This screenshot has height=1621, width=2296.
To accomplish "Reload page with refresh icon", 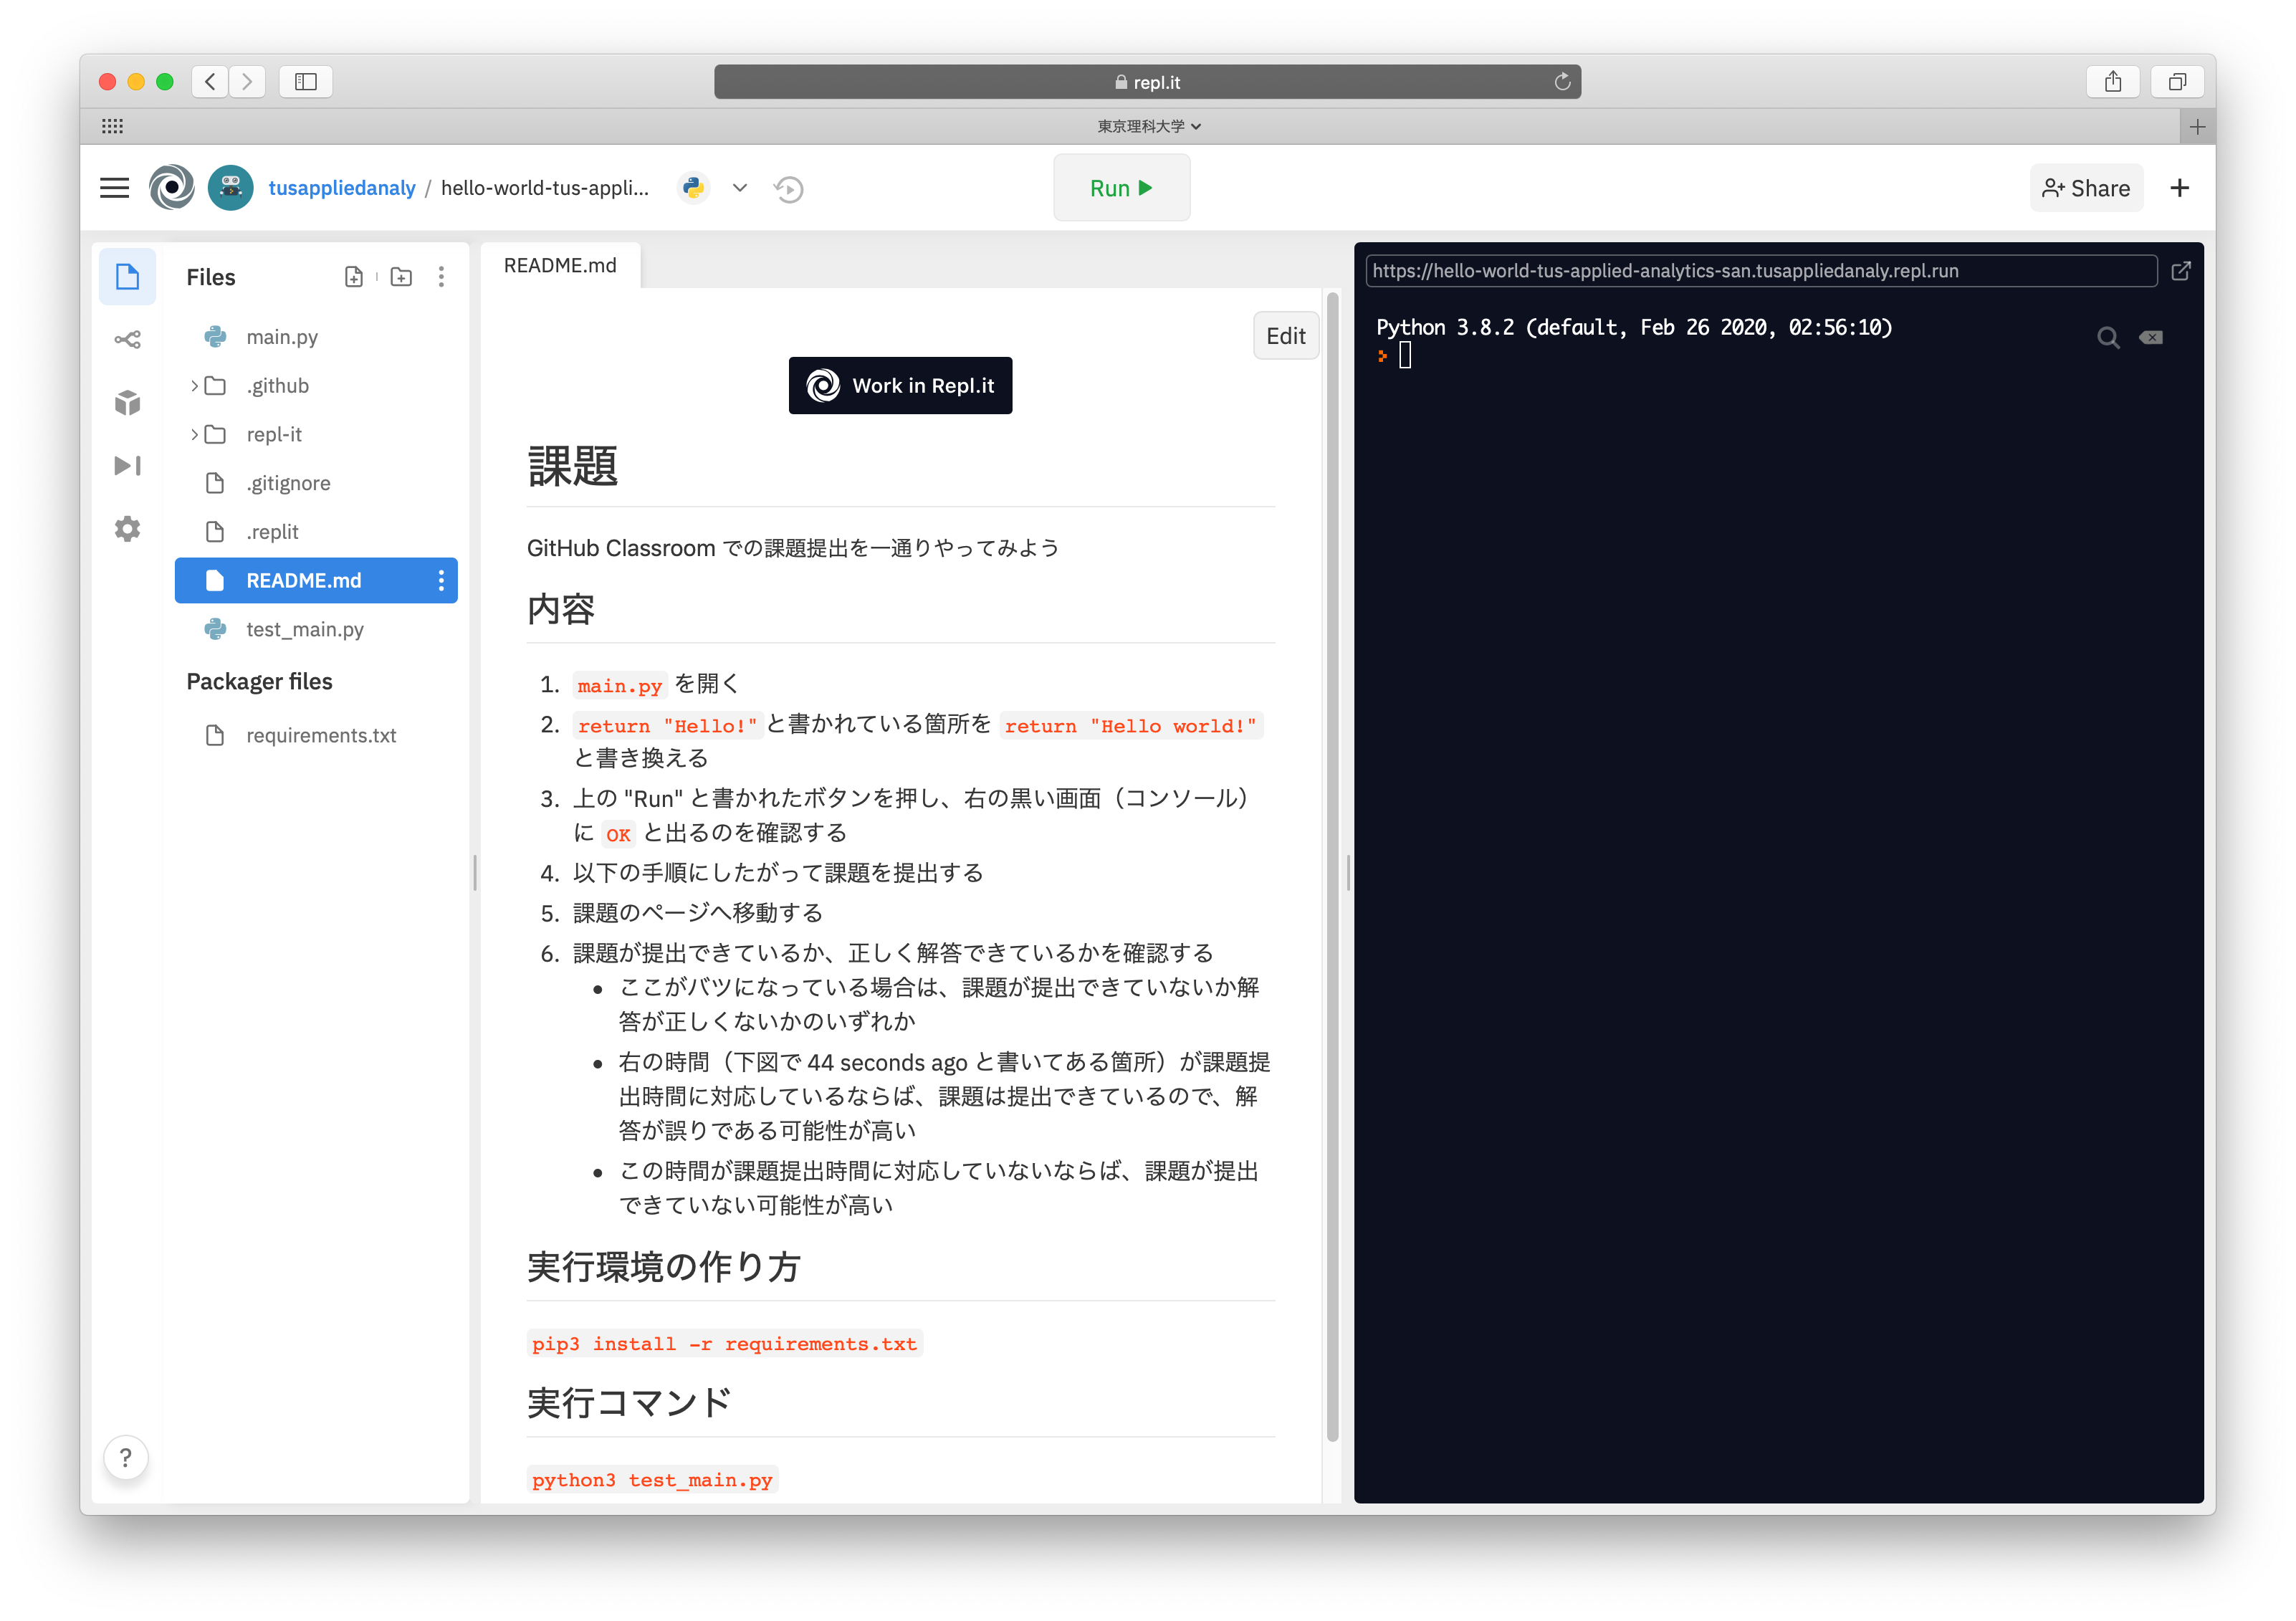I will tap(1562, 82).
